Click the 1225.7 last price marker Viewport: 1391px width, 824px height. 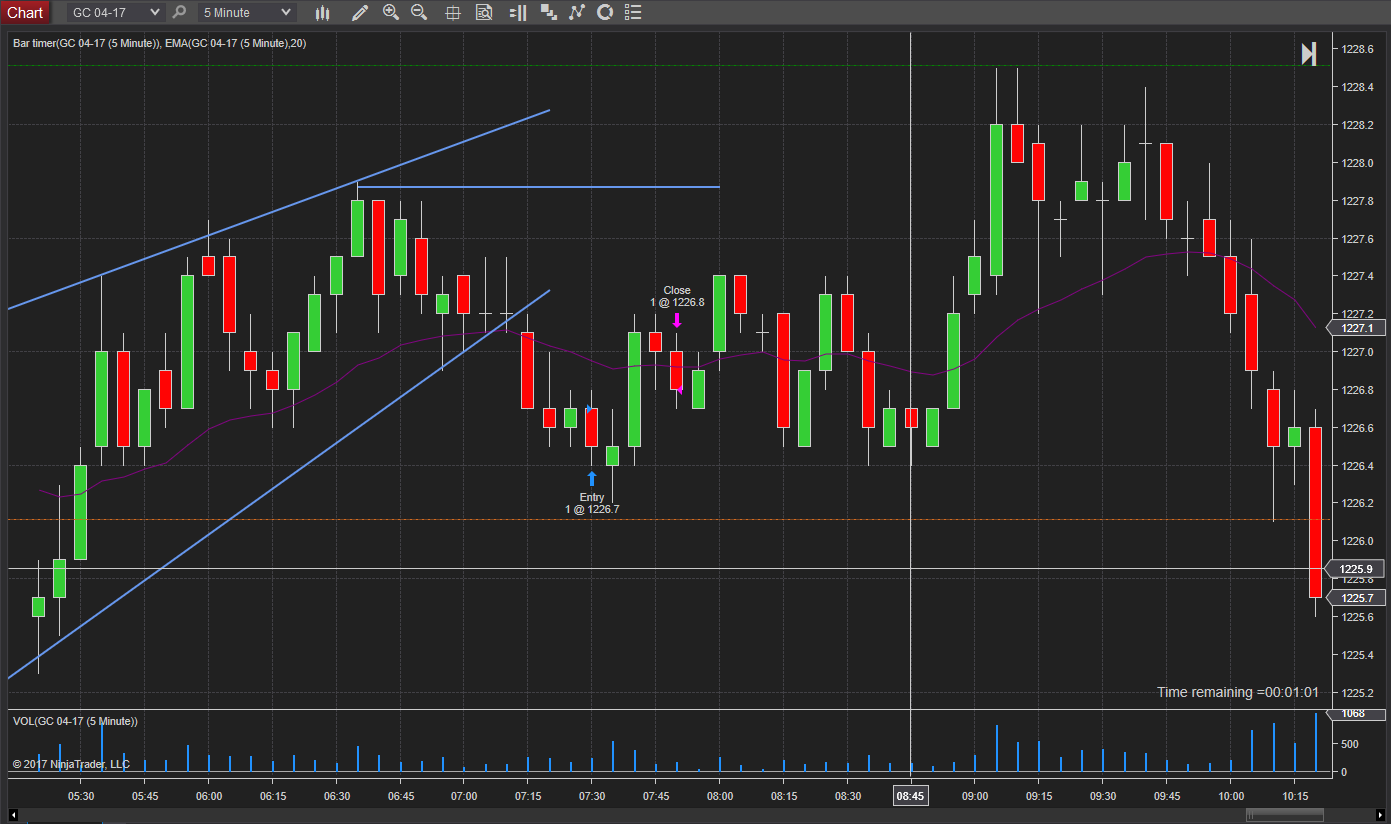click(x=1356, y=598)
